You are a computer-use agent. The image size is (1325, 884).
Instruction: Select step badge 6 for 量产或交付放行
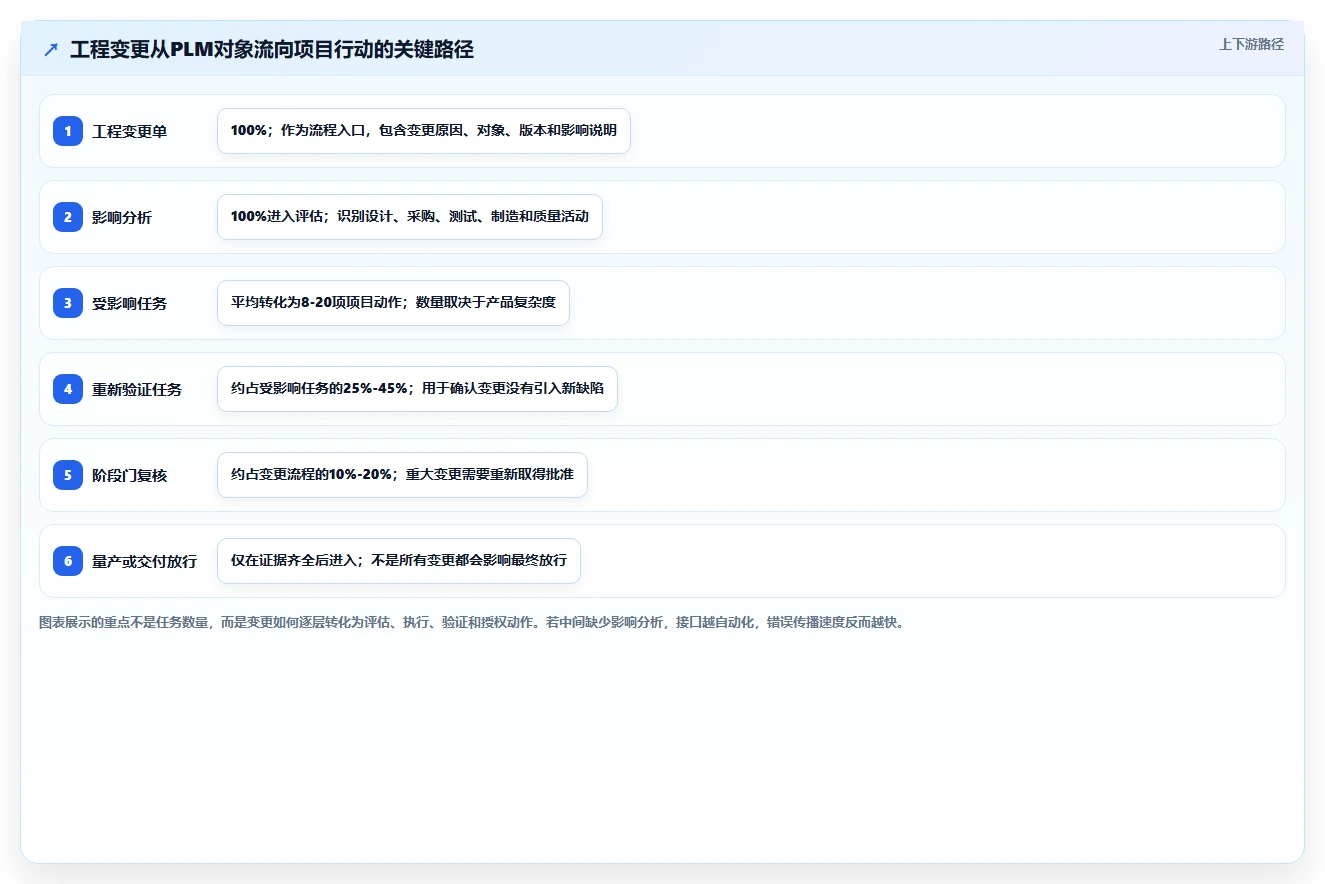click(x=68, y=561)
